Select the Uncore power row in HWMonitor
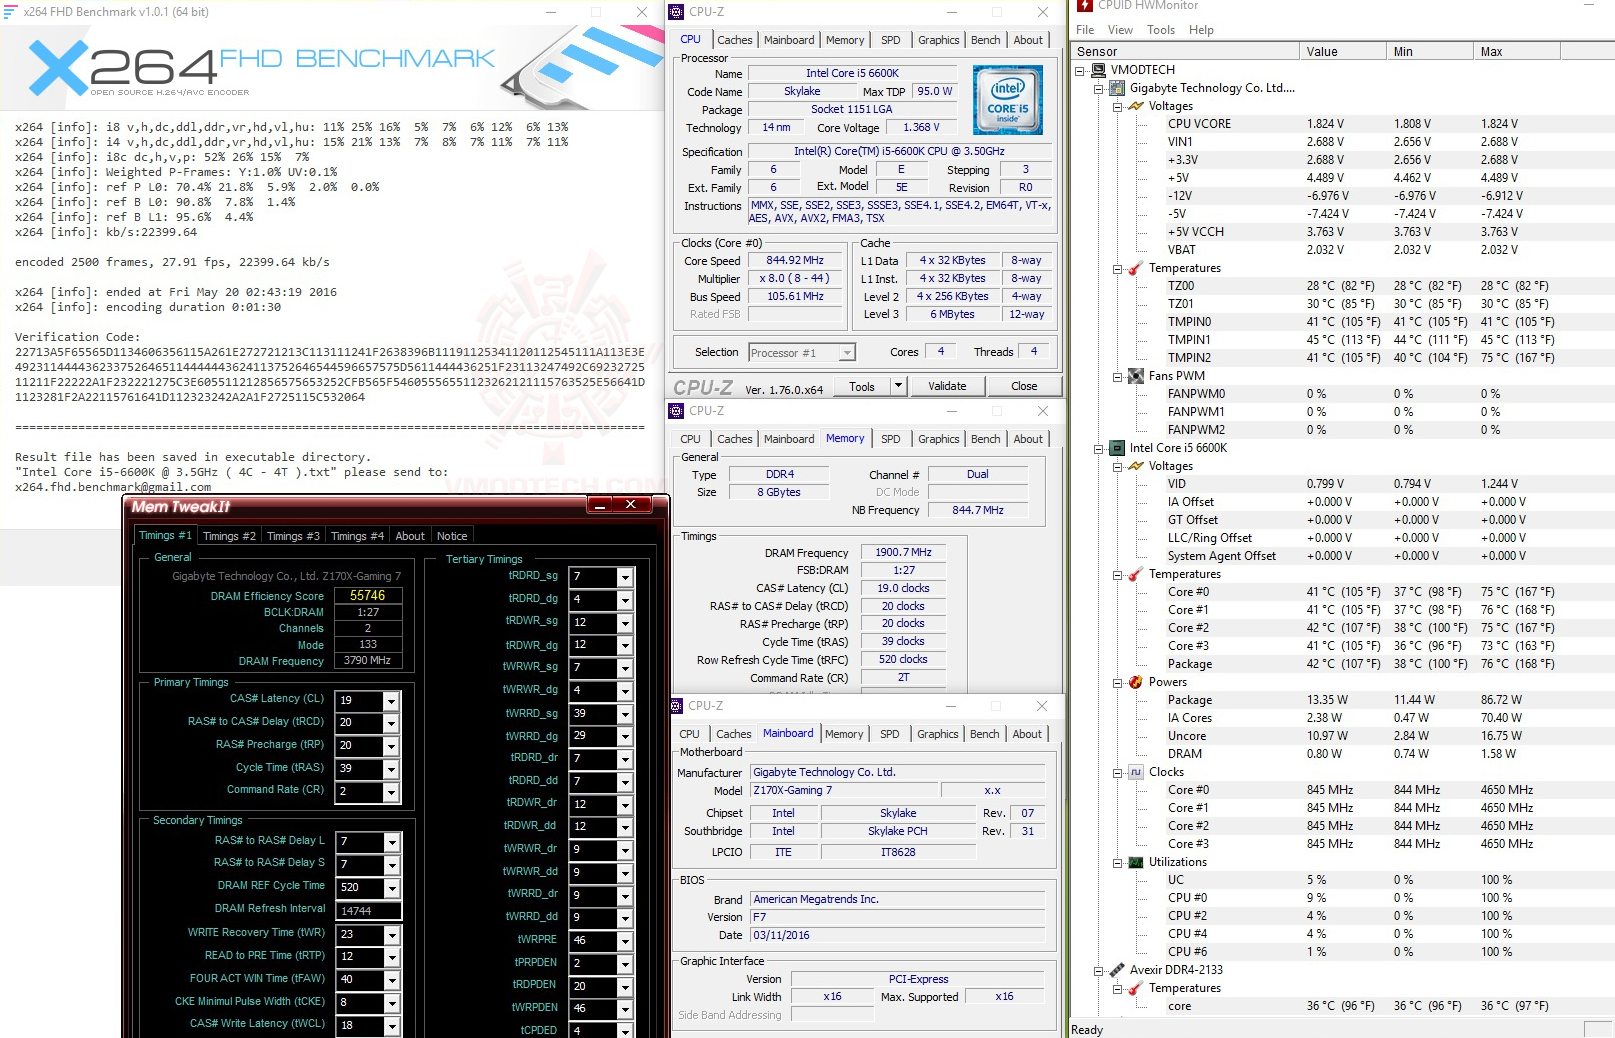This screenshot has height=1038, width=1615. 1344,736
